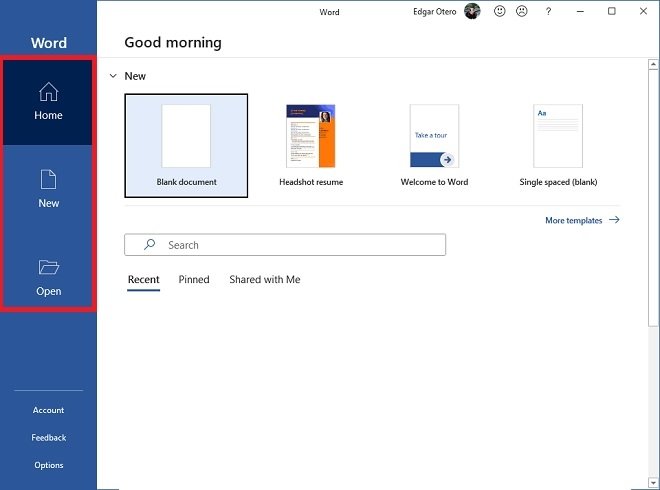The image size is (660, 490).
Task: Click the magnifier icon in the Search box
Action: coord(149,245)
